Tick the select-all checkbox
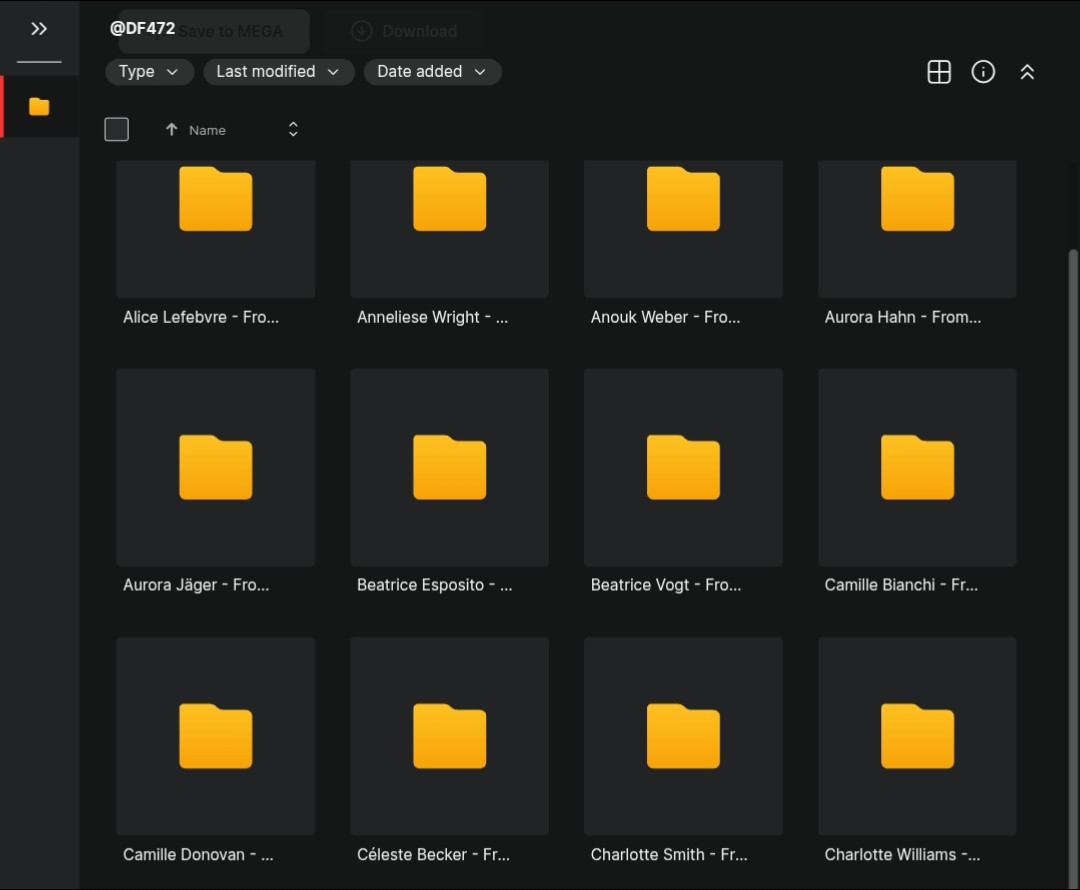 click(117, 129)
